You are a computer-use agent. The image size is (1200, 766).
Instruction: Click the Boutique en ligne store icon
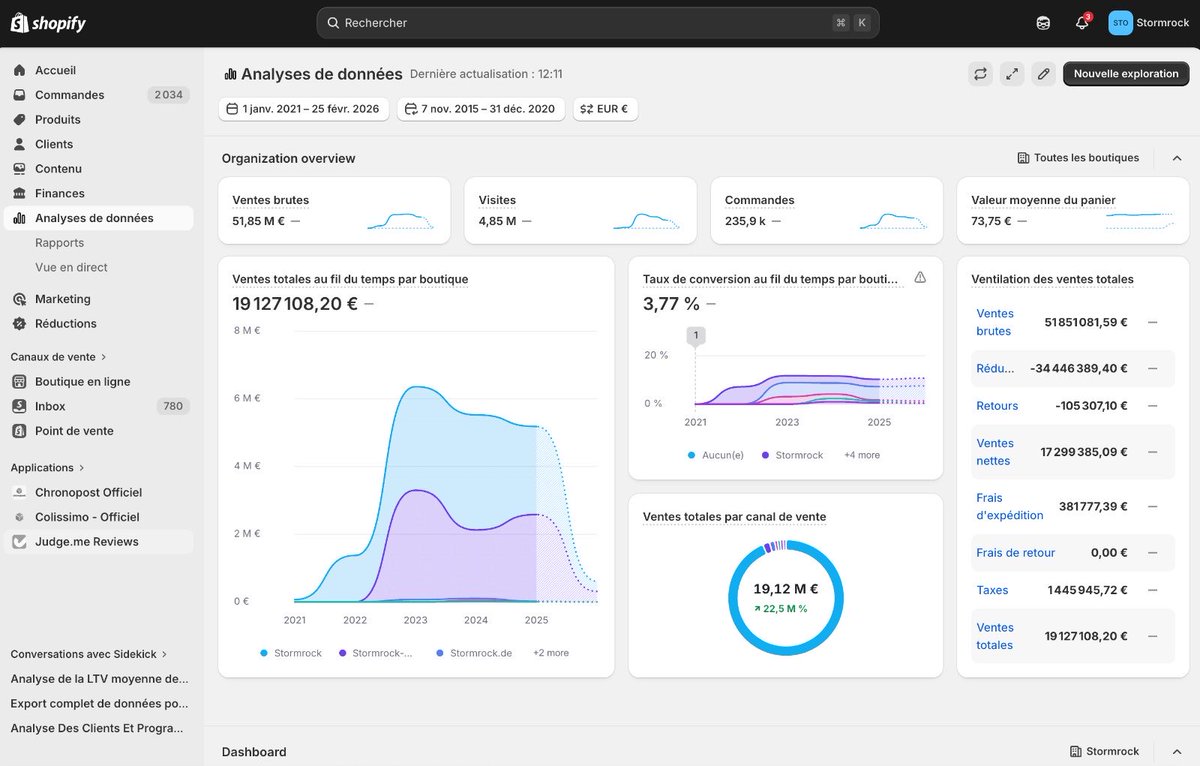point(20,381)
